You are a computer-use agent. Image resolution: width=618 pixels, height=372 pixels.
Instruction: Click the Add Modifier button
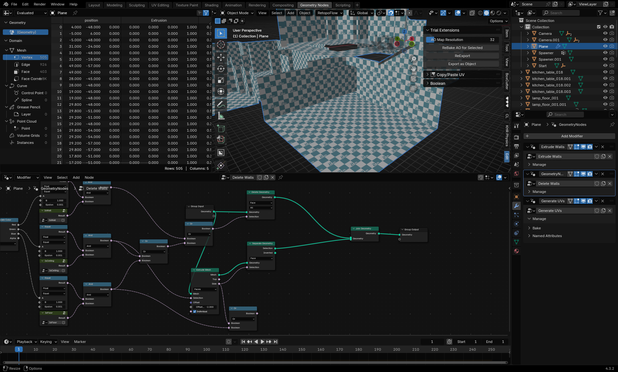pos(569,136)
